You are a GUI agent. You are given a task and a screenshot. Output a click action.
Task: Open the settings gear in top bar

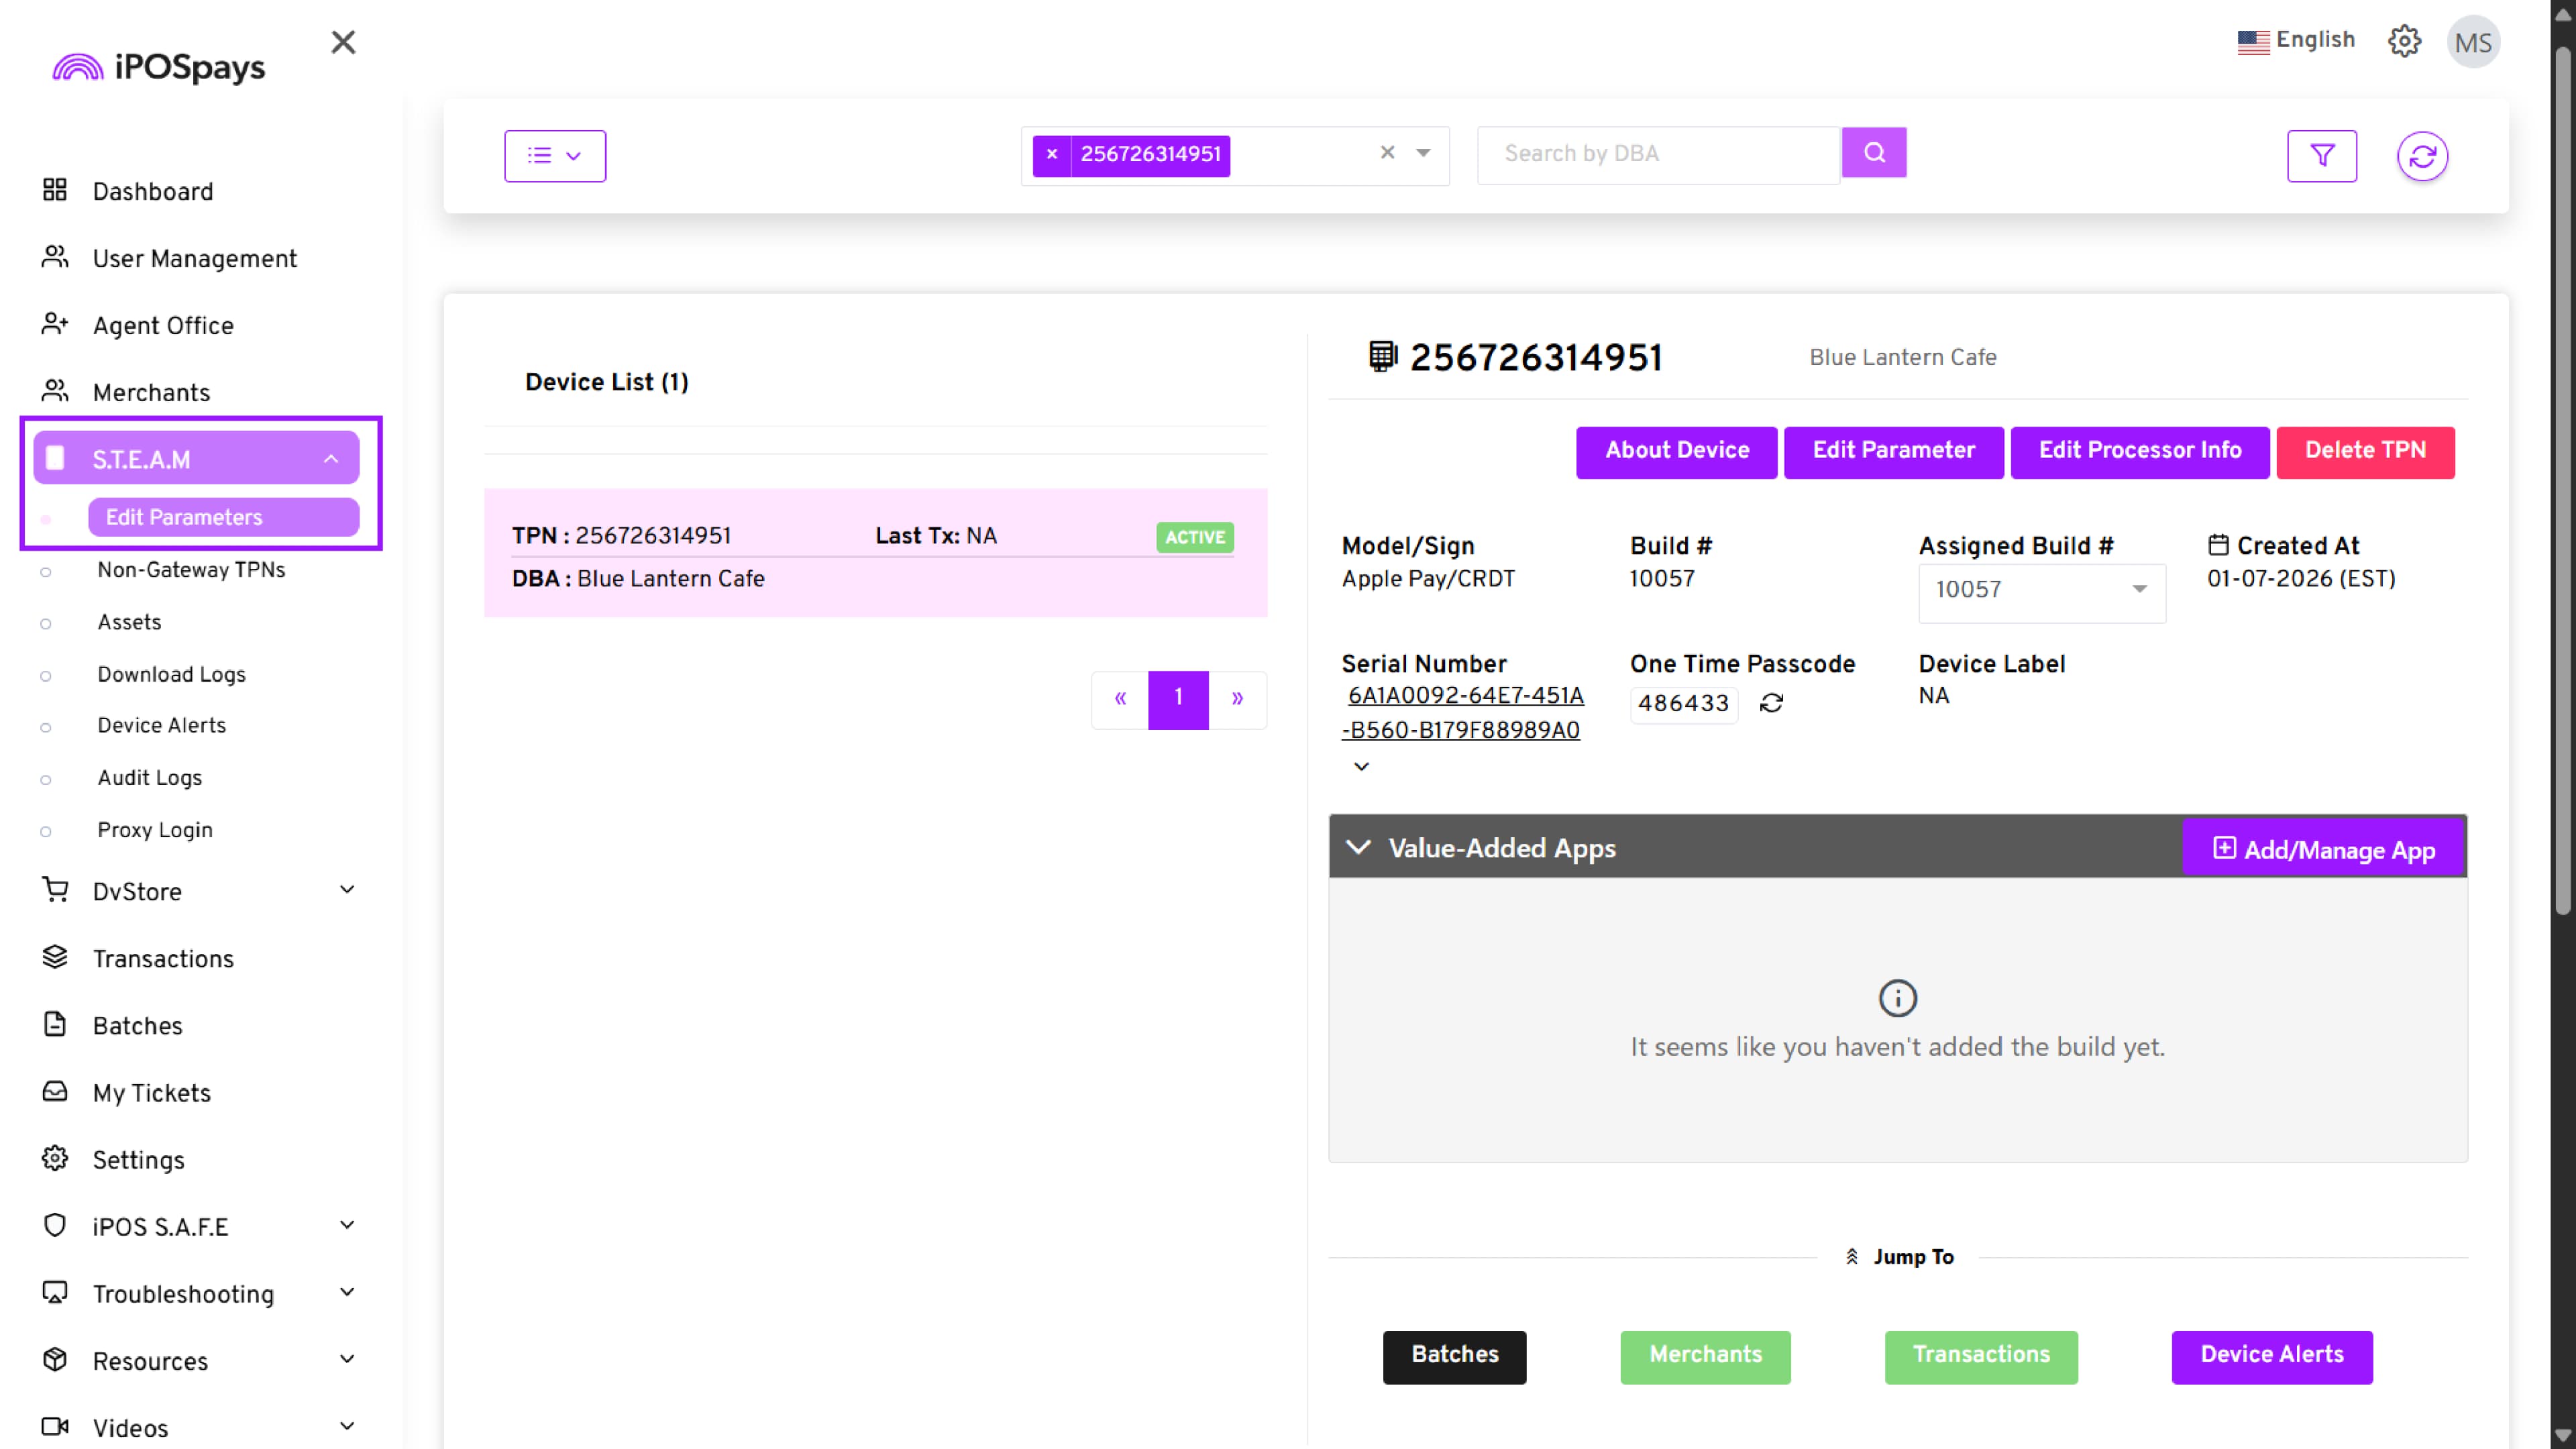(2404, 41)
